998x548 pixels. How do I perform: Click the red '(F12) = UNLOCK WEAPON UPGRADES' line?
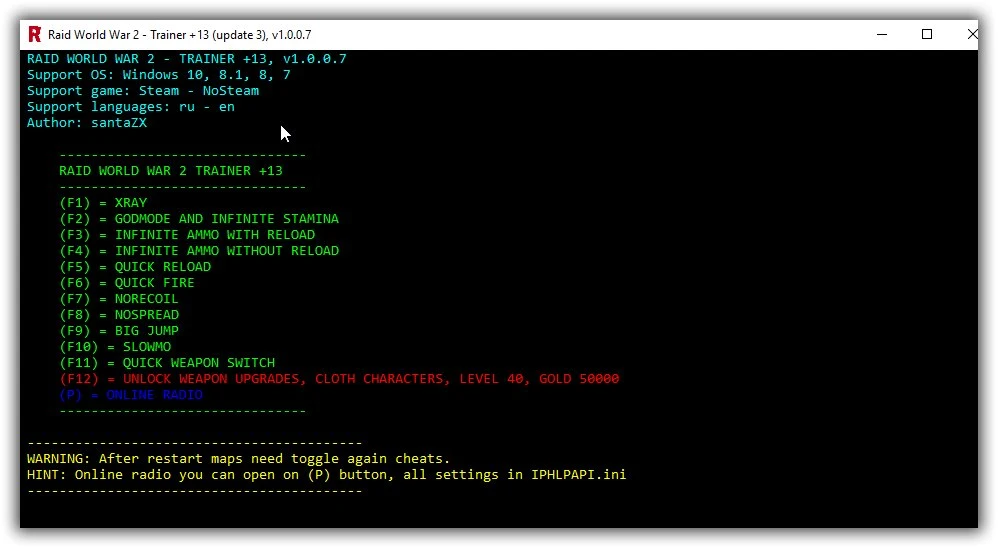pyautogui.click(x=339, y=378)
